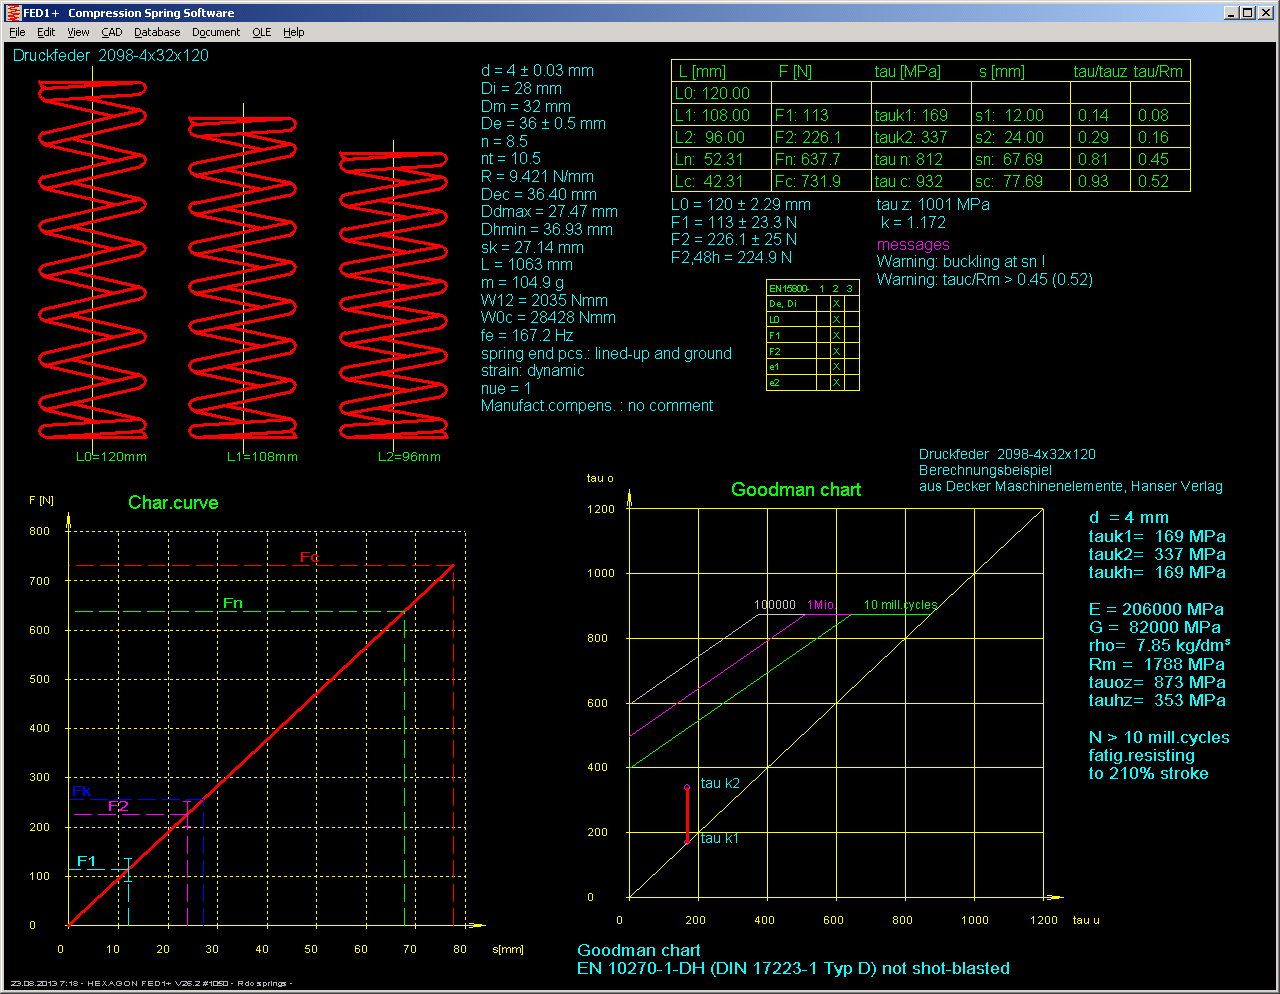Open the File menu
1280x994 pixels.
pos(17,32)
